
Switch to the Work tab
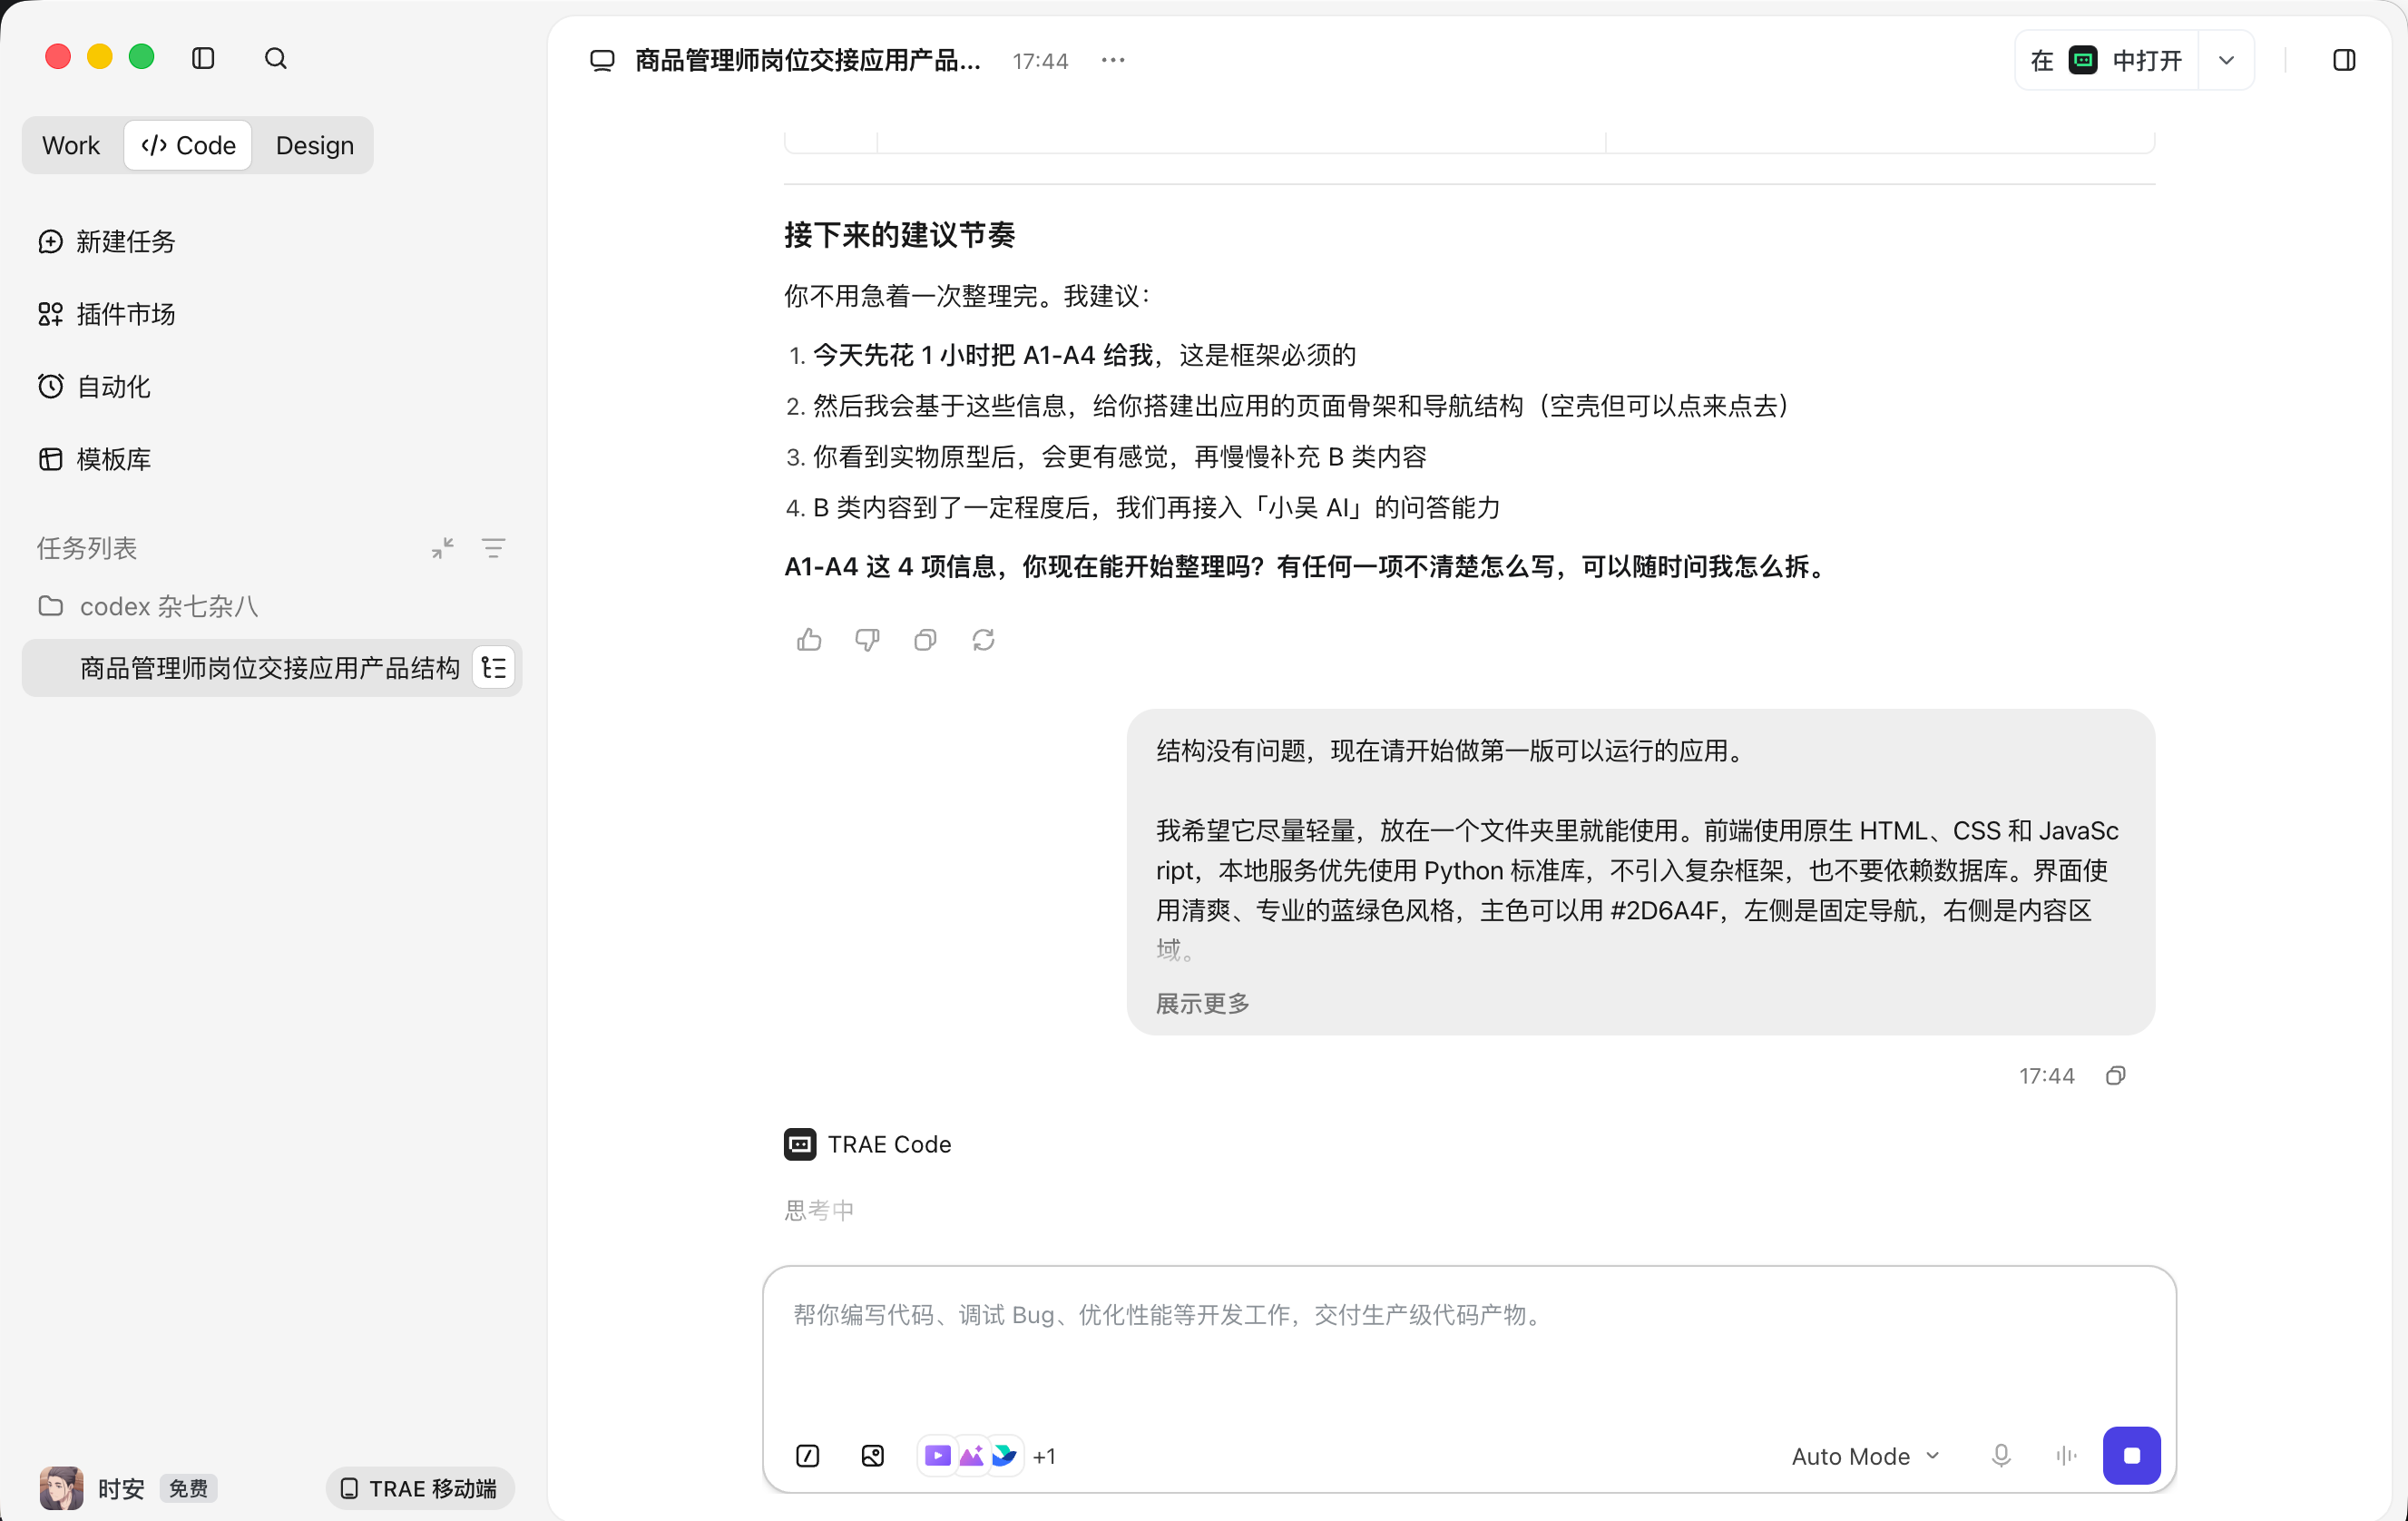tap(71, 145)
